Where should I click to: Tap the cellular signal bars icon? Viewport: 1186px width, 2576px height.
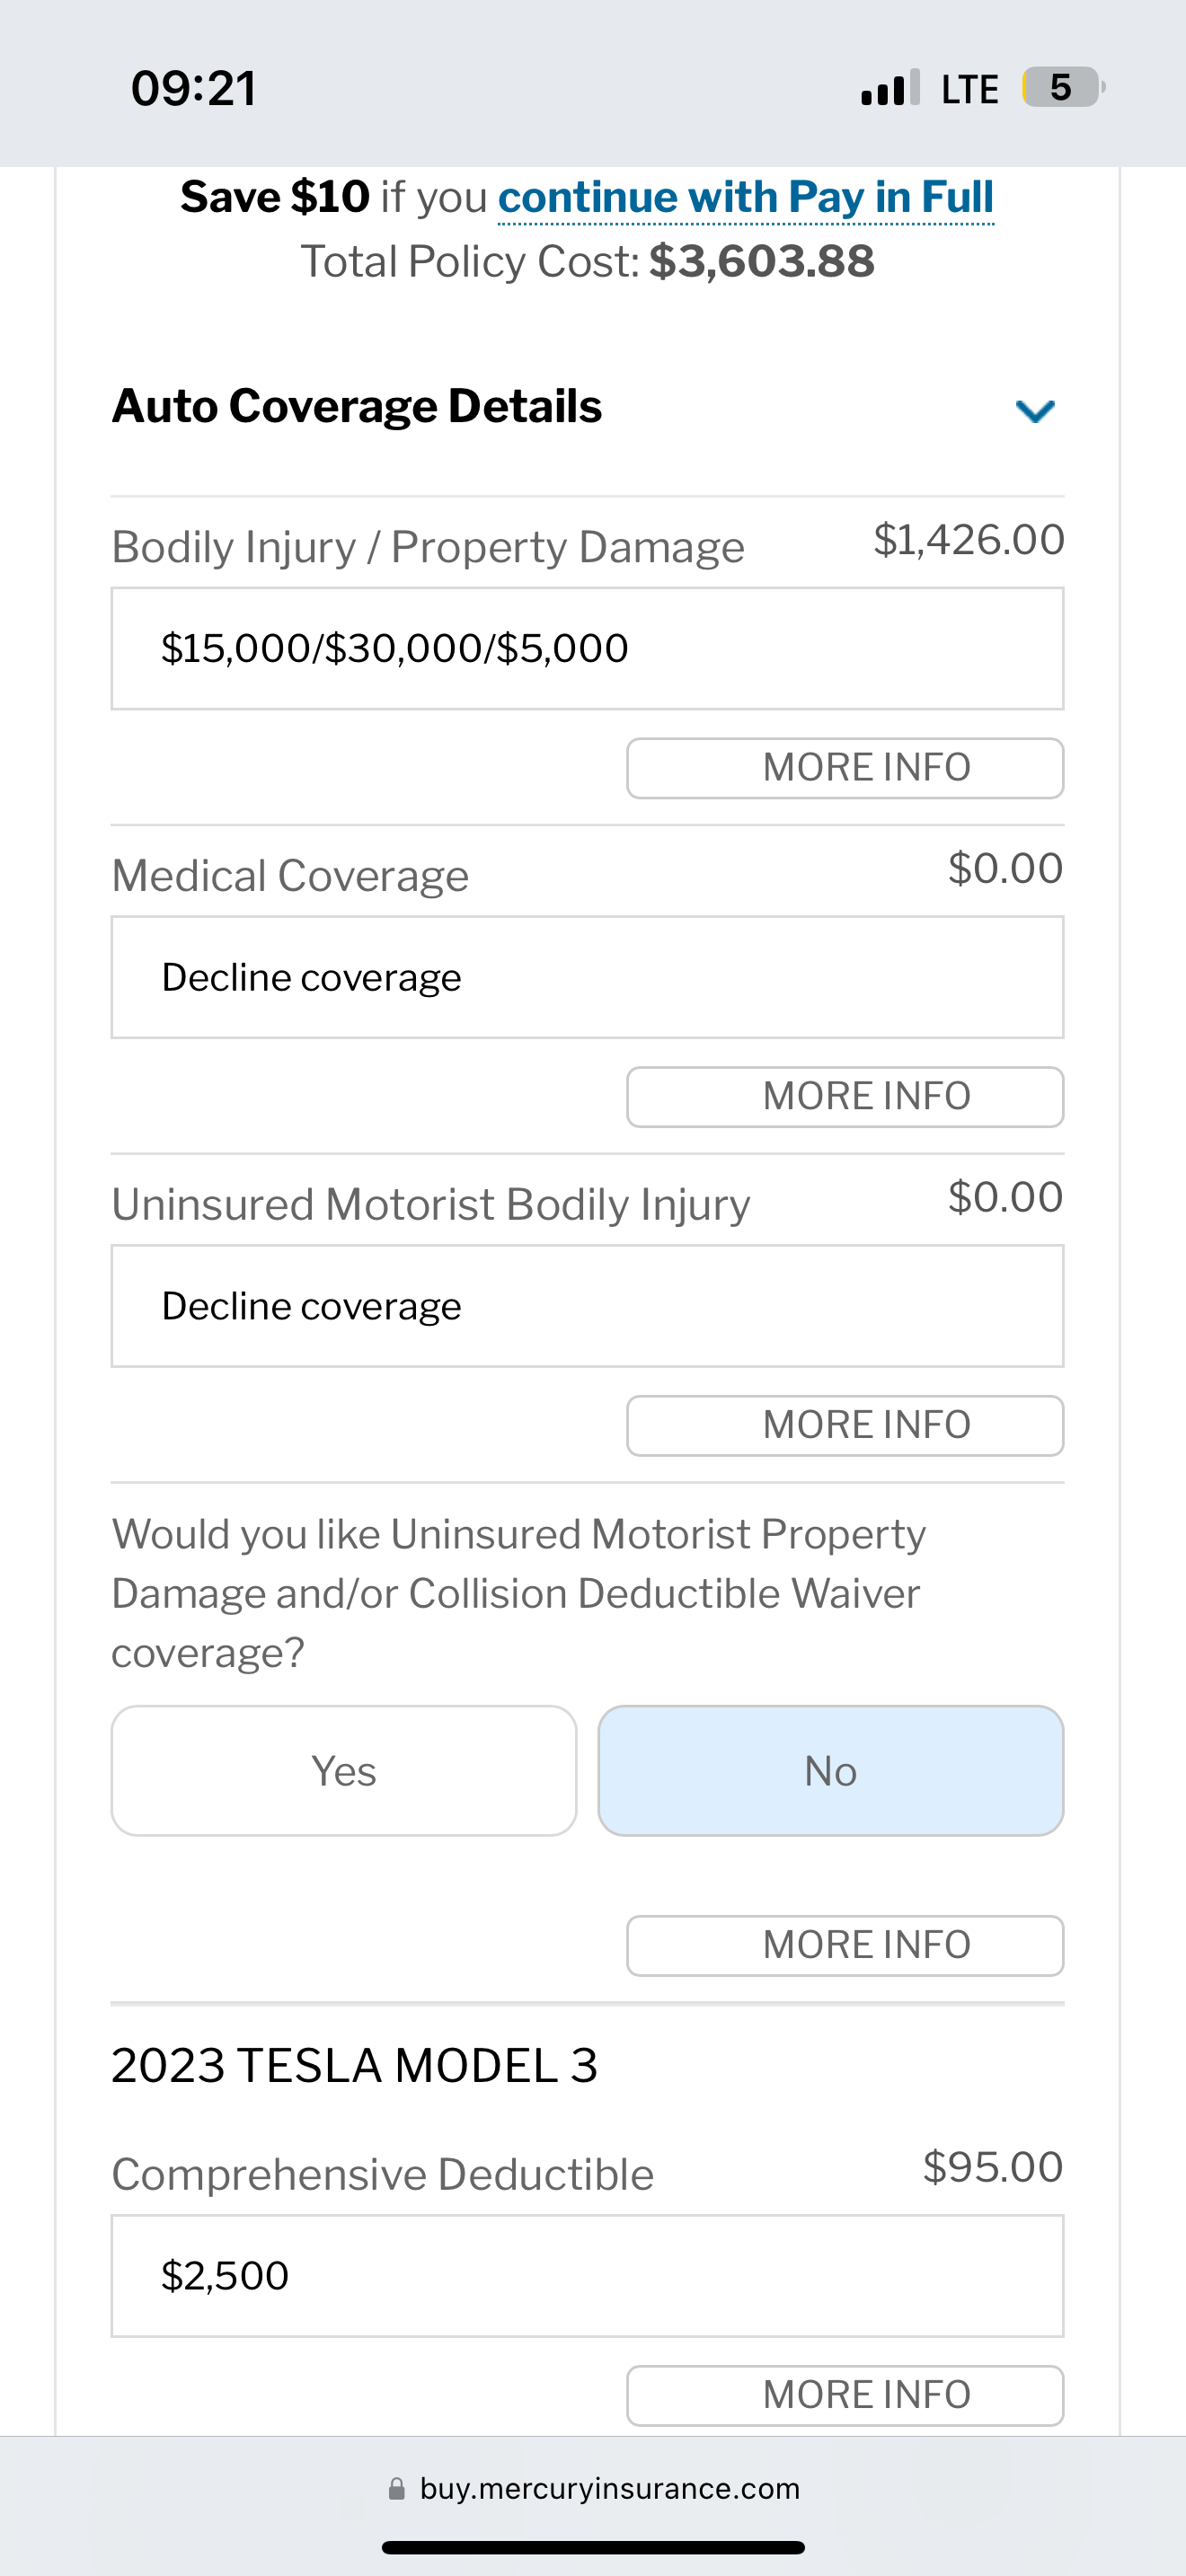point(889,89)
